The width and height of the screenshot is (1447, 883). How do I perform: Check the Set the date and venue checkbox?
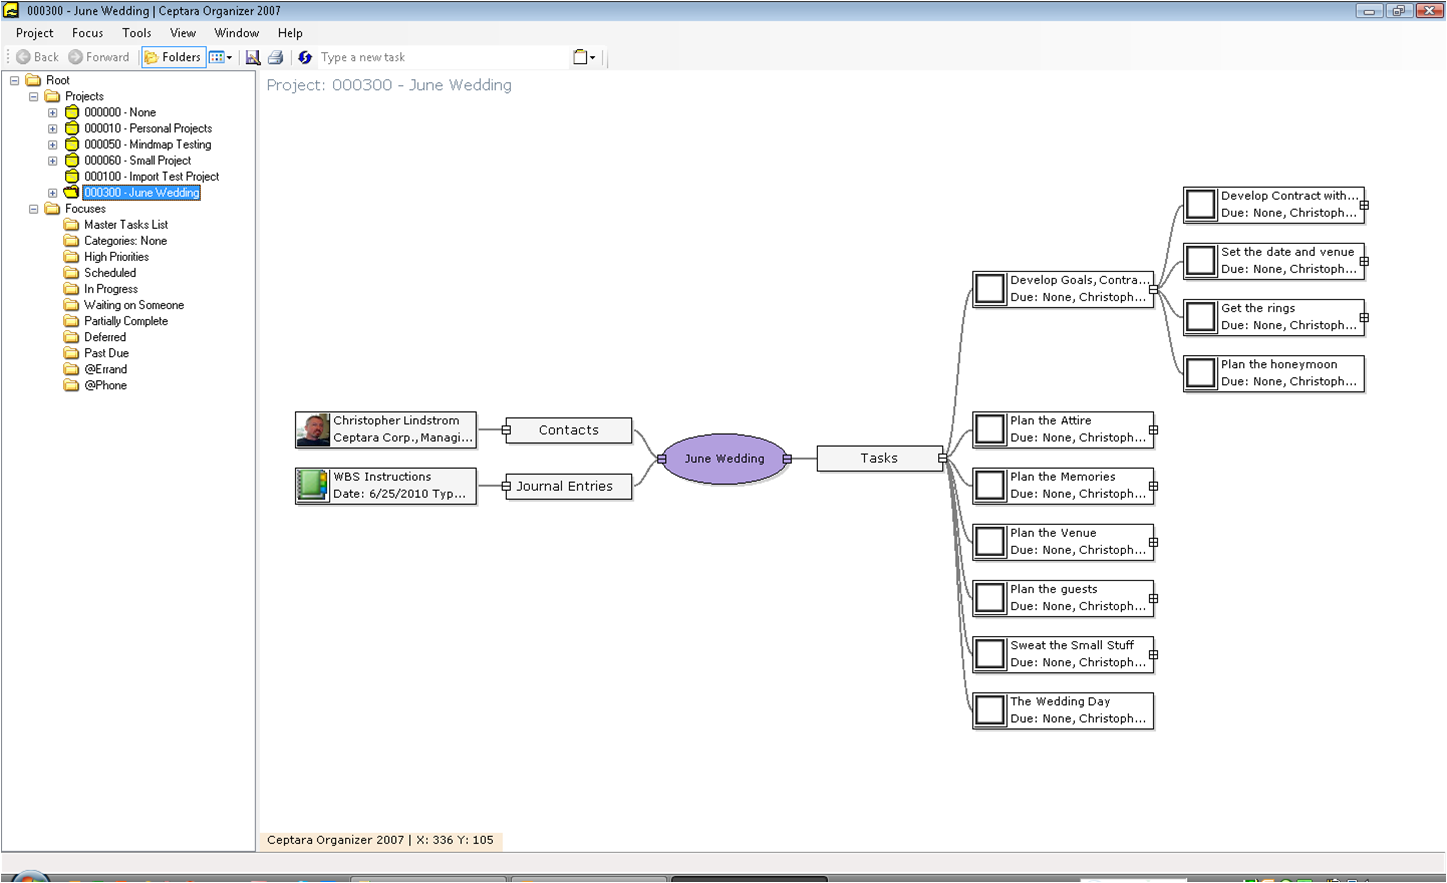coord(1201,261)
